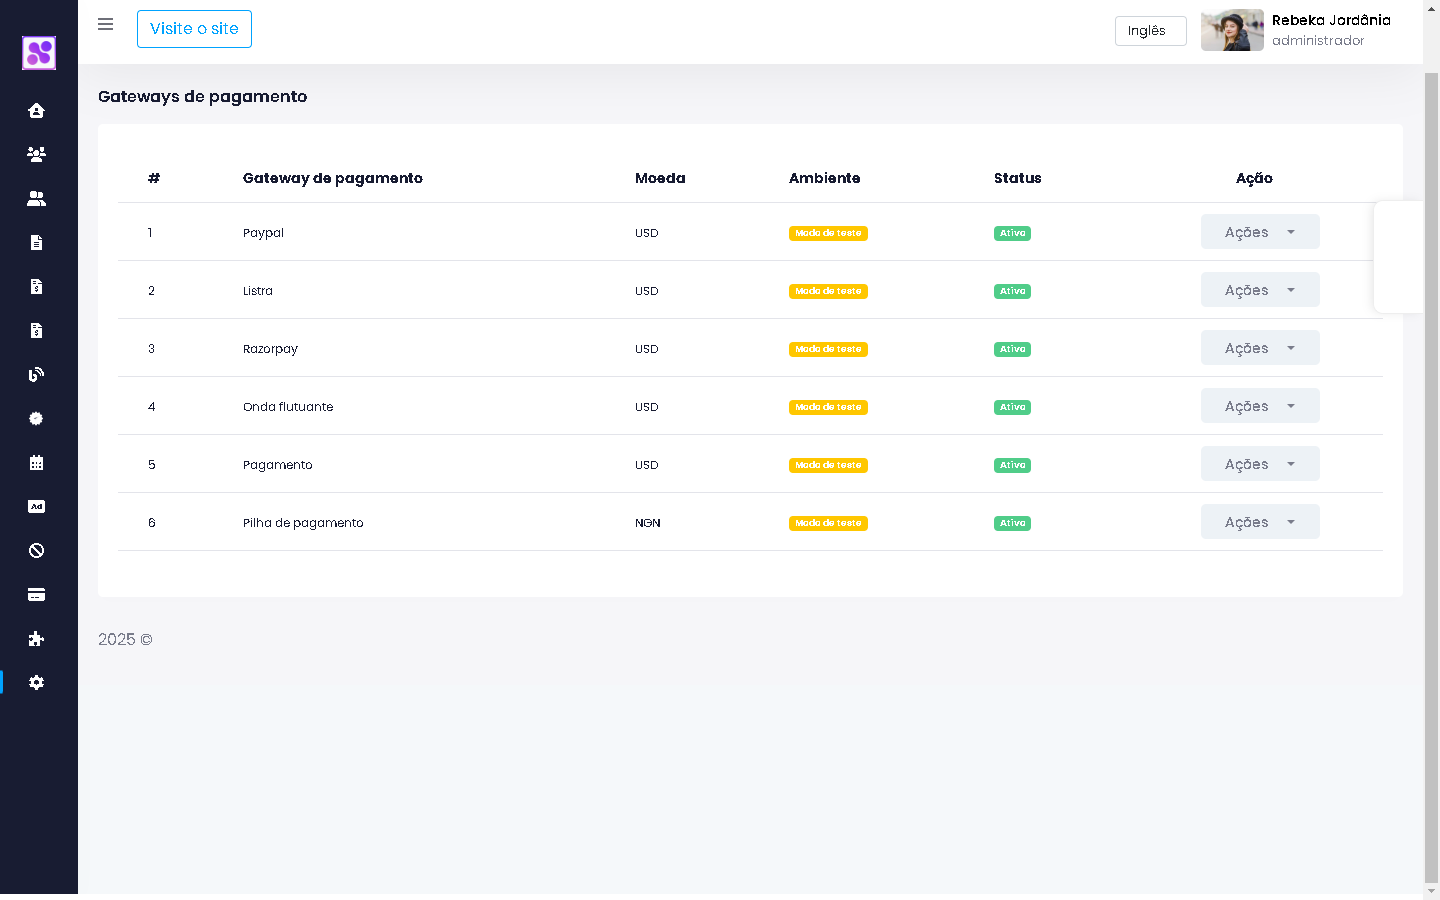Image resolution: width=1440 pixels, height=900 pixels.
Task: Open the credit card icon in sidebar
Action: (x=37, y=595)
